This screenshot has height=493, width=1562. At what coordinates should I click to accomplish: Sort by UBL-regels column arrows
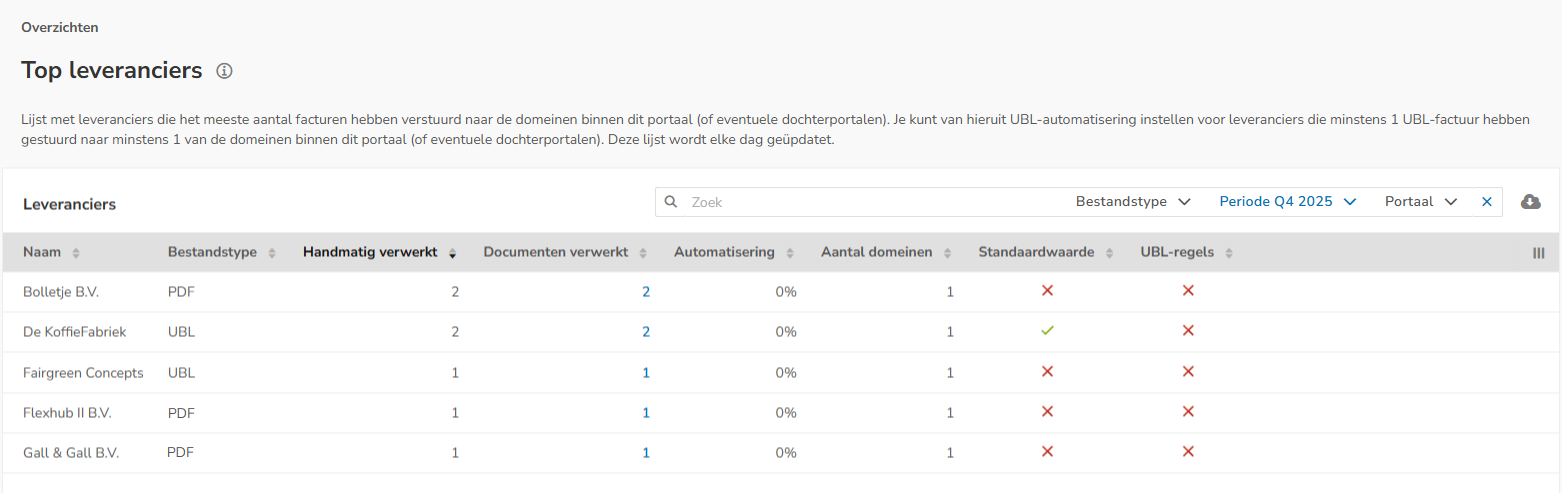pyautogui.click(x=1229, y=253)
